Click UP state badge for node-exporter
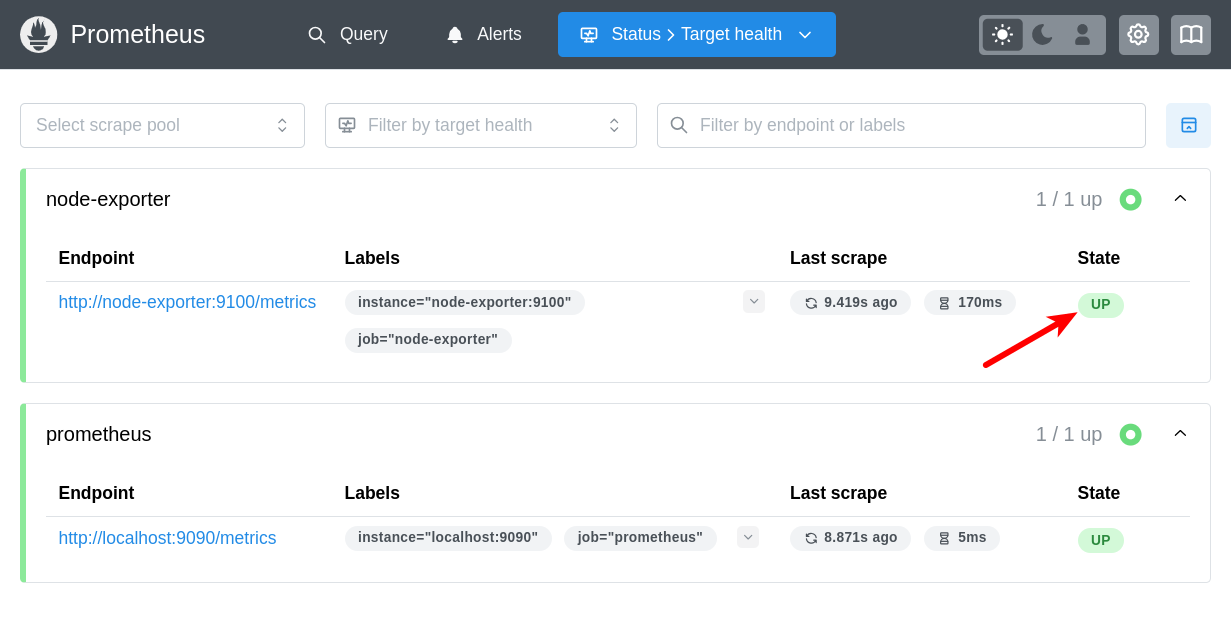 [1100, 305]
